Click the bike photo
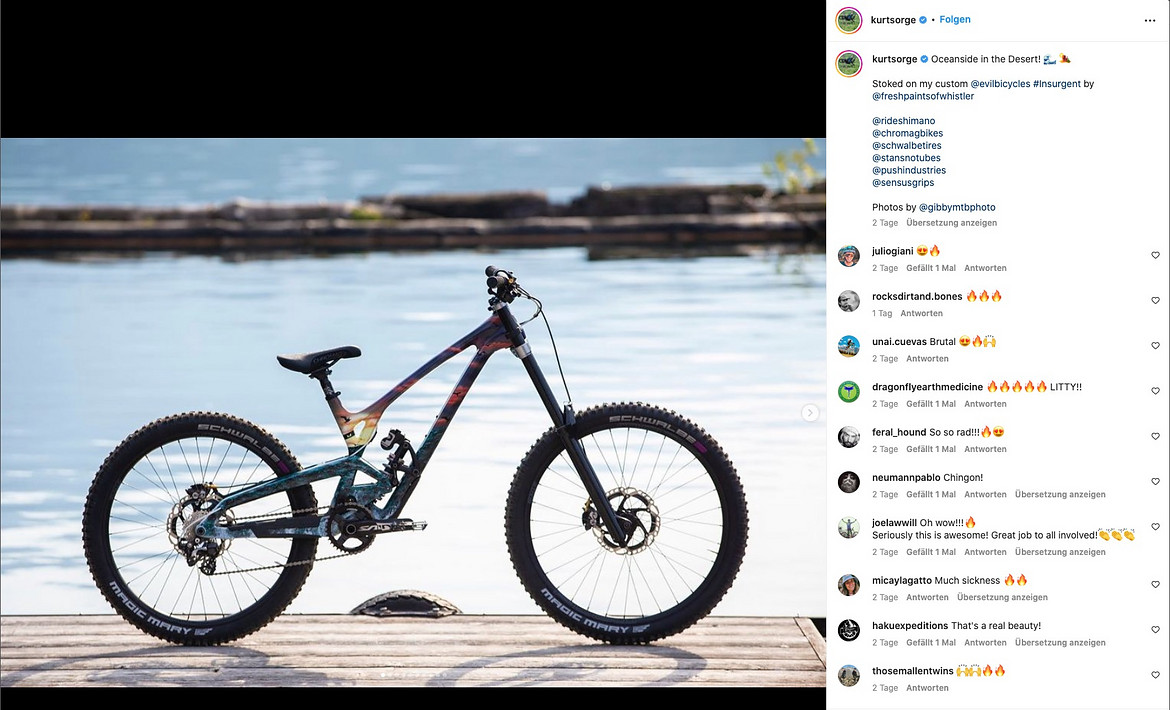1170x710 pixels. point(413,412)
